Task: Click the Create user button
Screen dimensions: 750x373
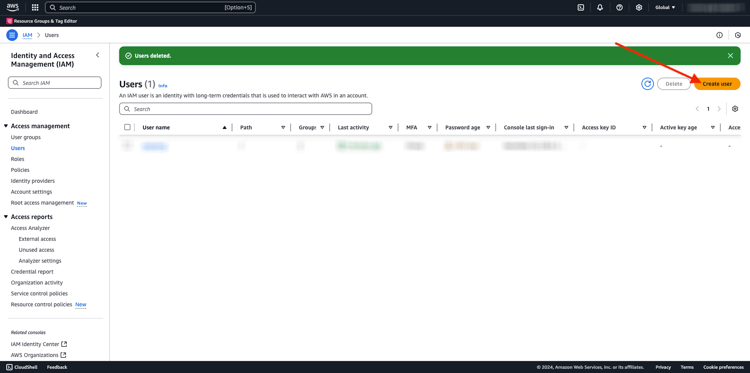Action: 717,84
